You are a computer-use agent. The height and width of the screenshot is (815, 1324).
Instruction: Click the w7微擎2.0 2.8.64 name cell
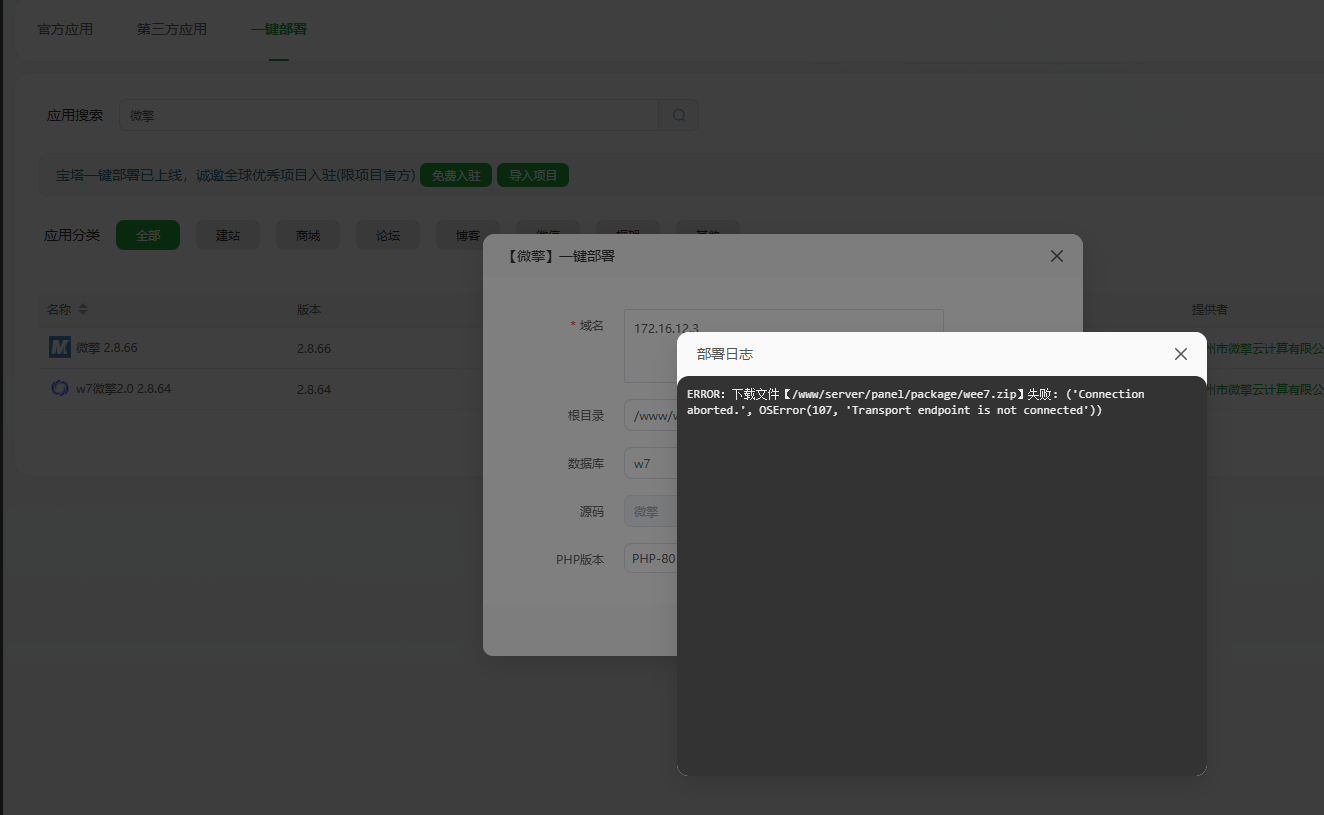124,388
